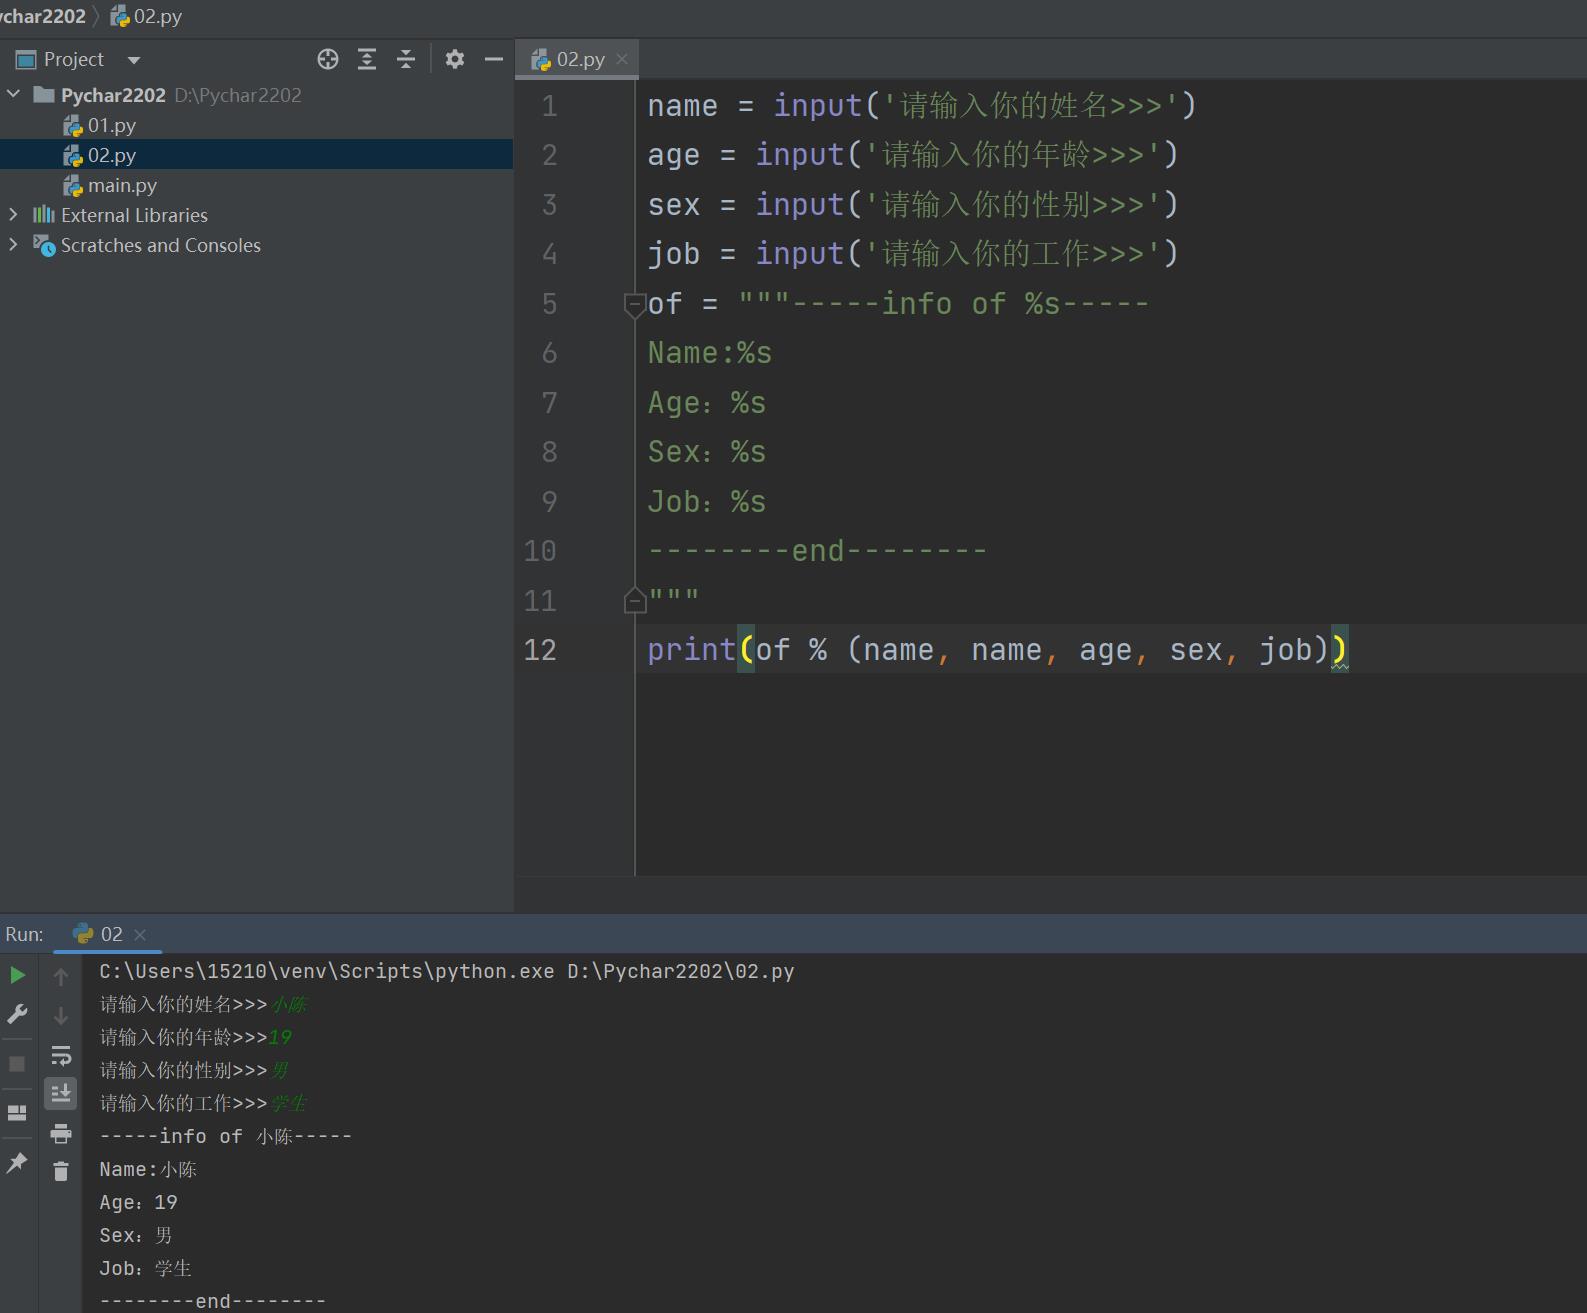Select Scratches and Consoles item
The width and height of the screenshot is (1587, 1313).
click(147, 245)
